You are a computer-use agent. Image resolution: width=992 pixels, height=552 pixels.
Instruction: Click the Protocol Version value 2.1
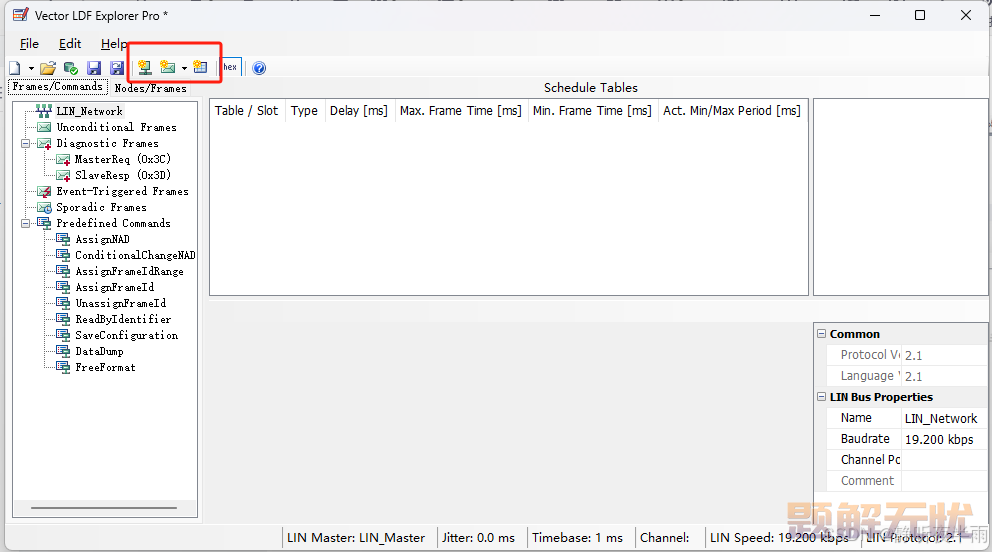point(945,355)
